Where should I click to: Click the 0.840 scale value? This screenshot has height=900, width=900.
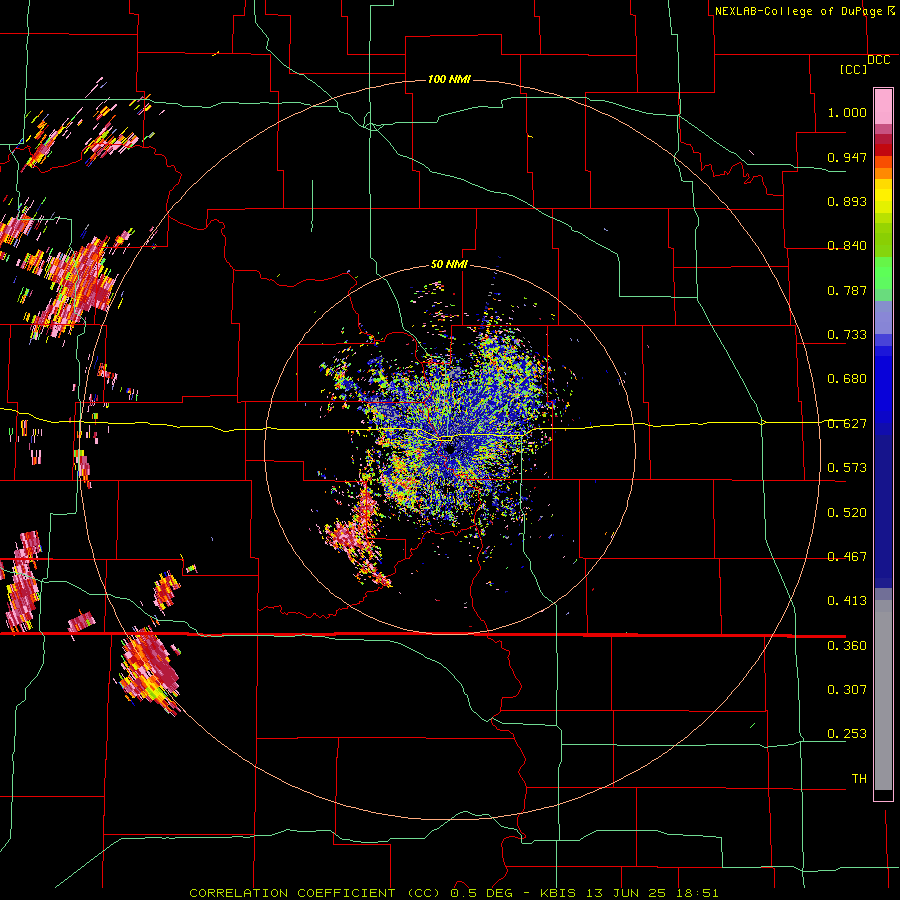click(847, 246)
